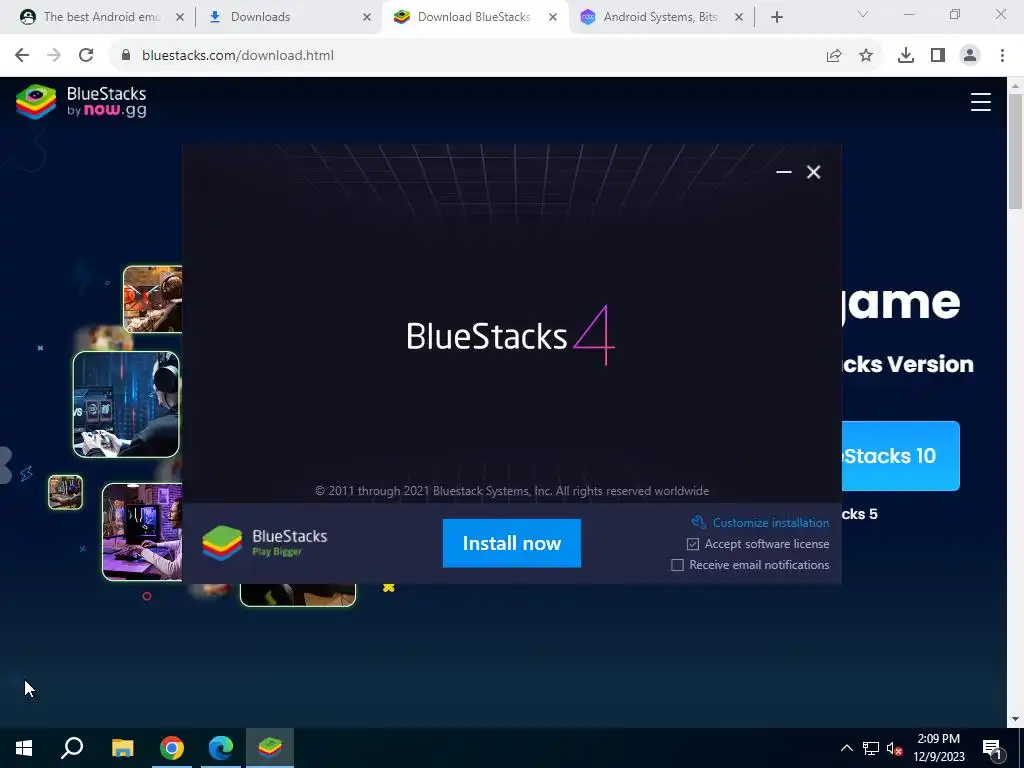This screenshot has width=1024, height=768.
Task: Go back in Chrome
Action: [22, 56]
